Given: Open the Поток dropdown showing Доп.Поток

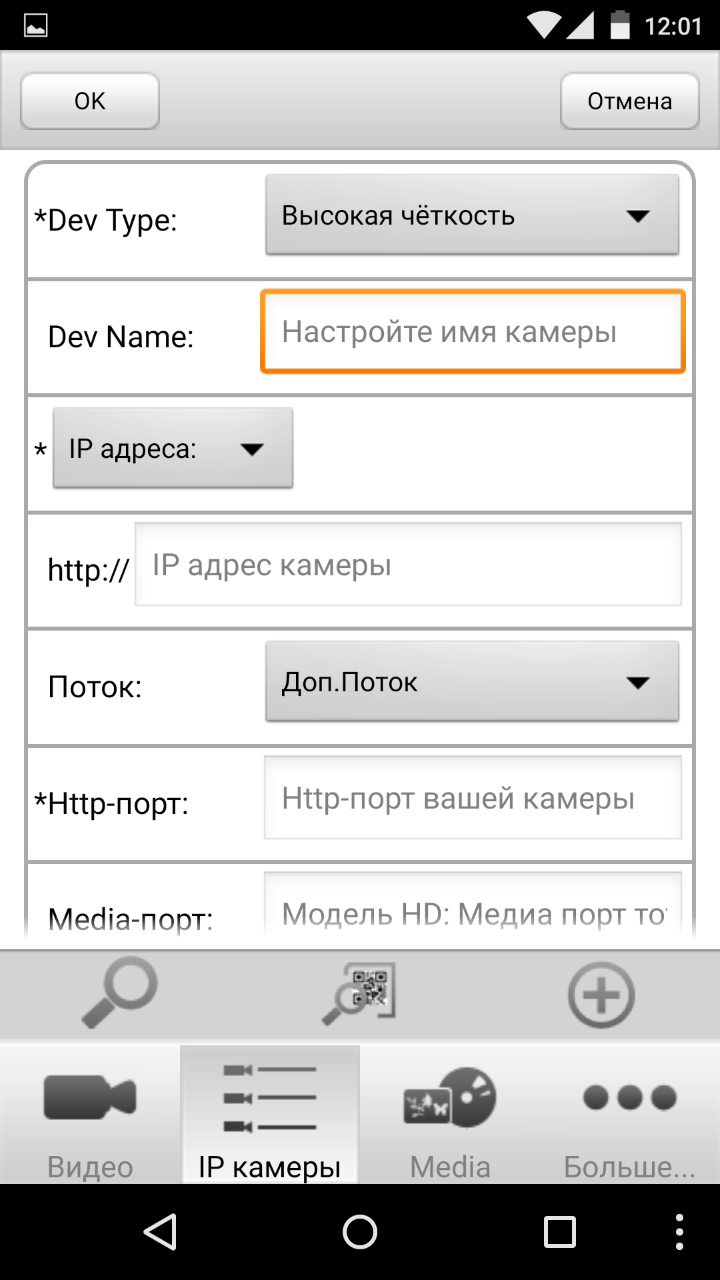Looking at the screenshot, I should (471, 682).
